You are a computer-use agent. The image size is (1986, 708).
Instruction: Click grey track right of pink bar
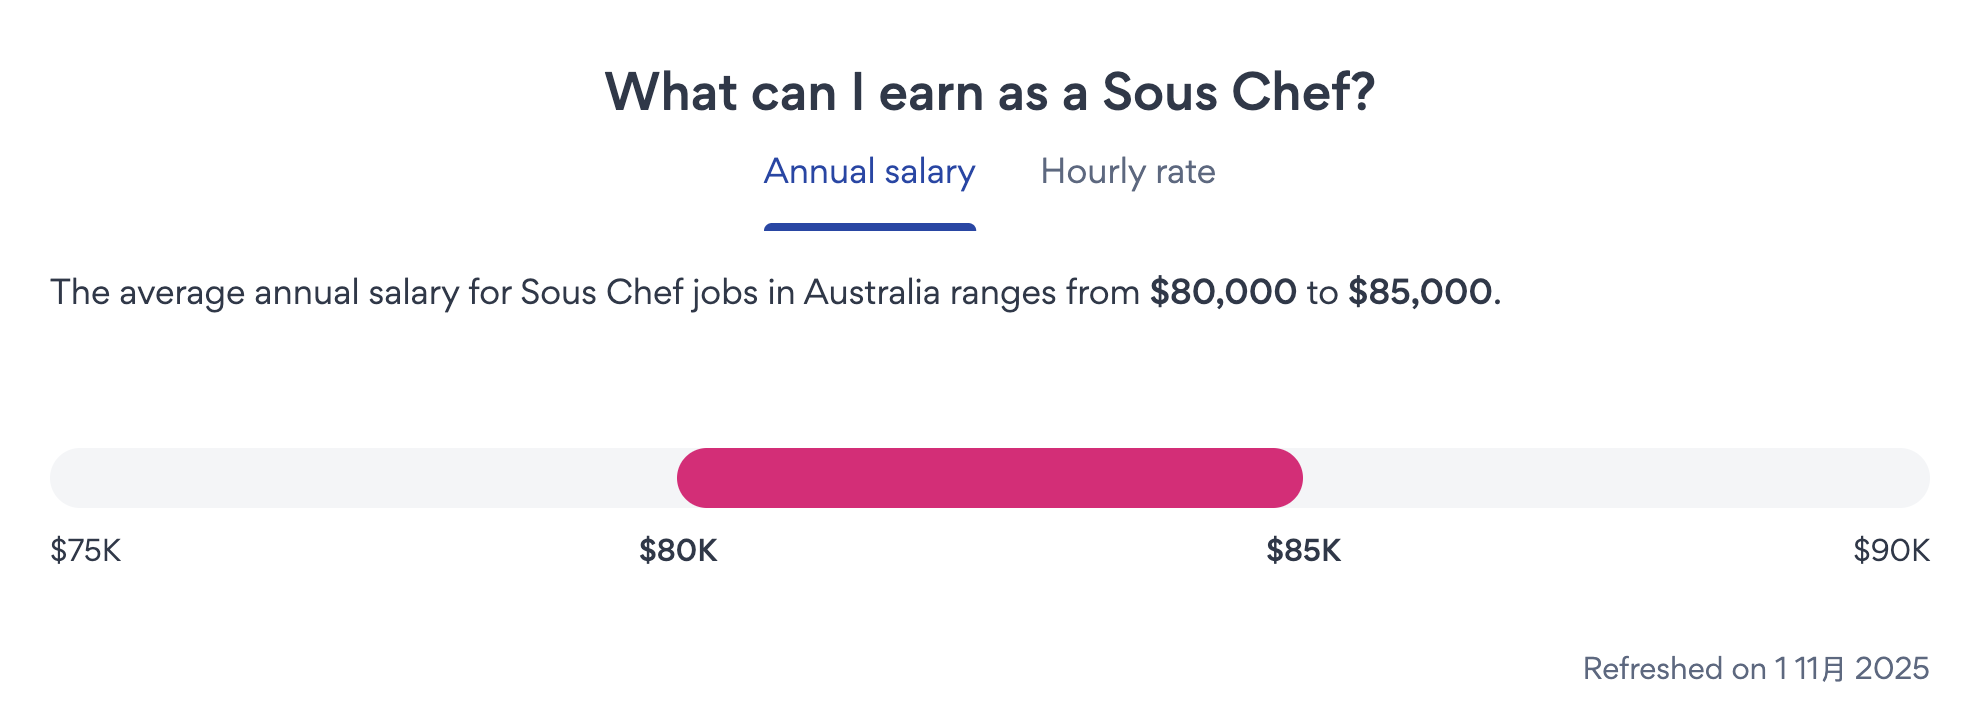click(x=1615, y=478)
